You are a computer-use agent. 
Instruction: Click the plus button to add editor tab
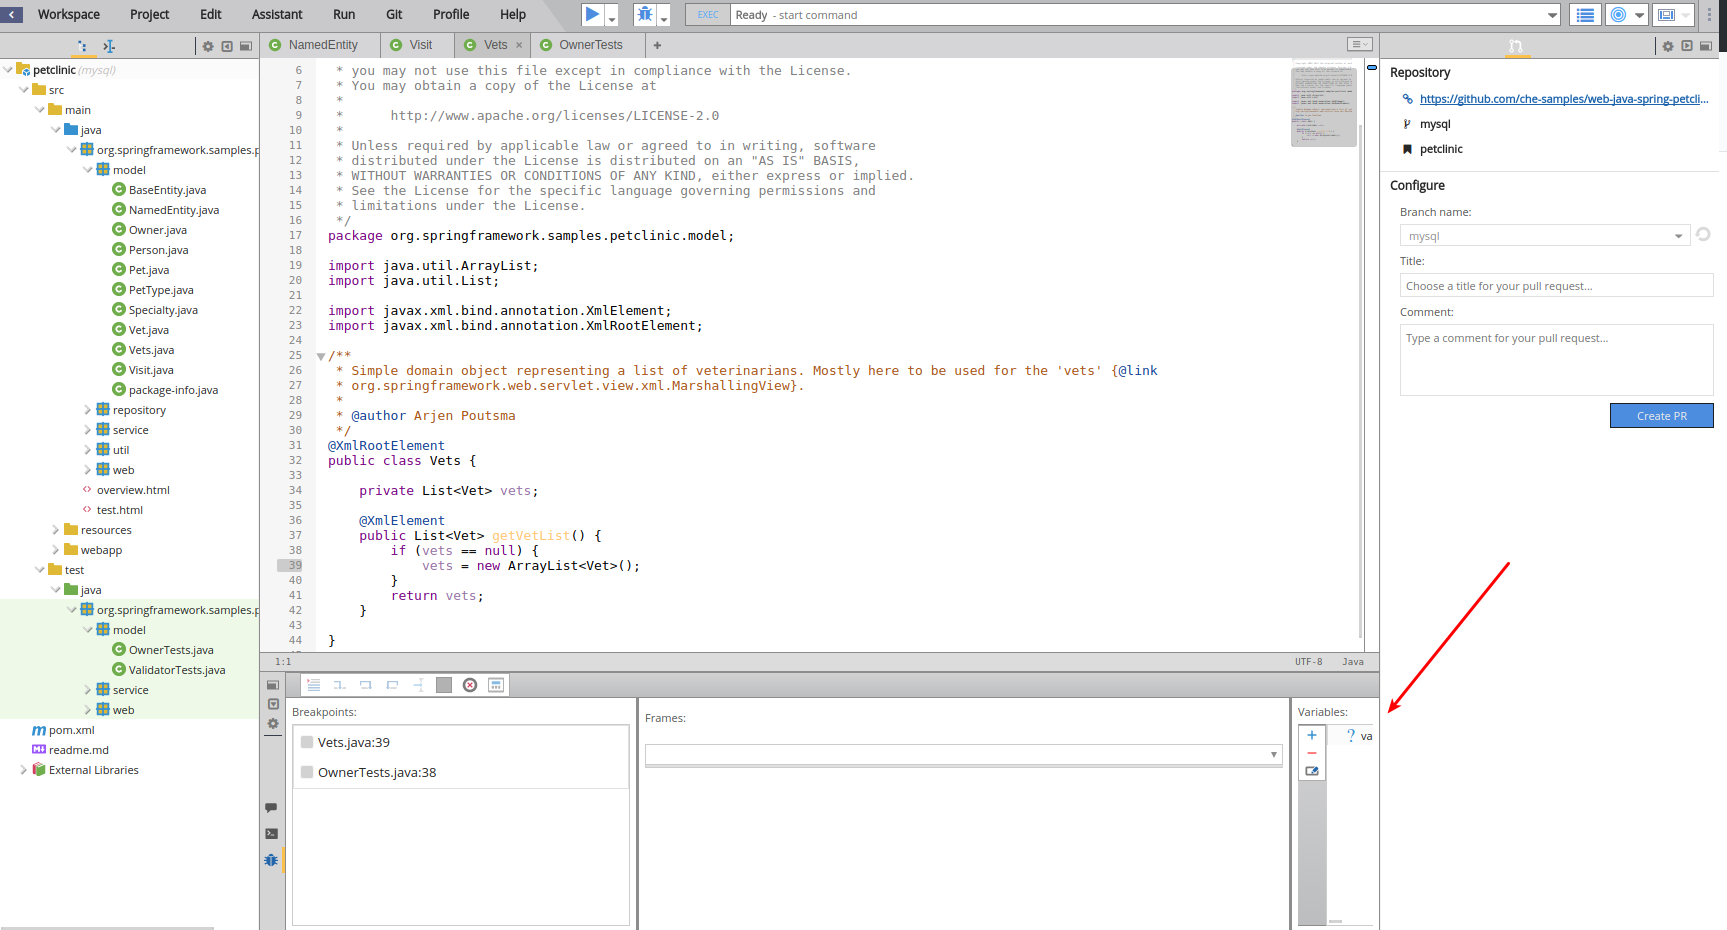click(x=657, y=45)
